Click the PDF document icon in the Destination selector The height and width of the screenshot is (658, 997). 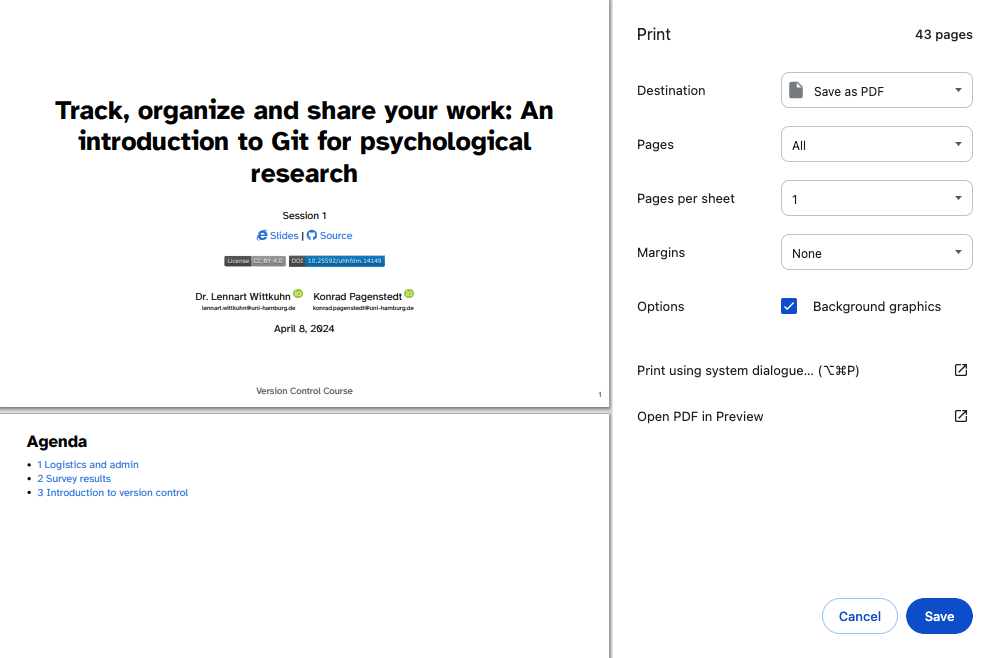click(796, 90)
